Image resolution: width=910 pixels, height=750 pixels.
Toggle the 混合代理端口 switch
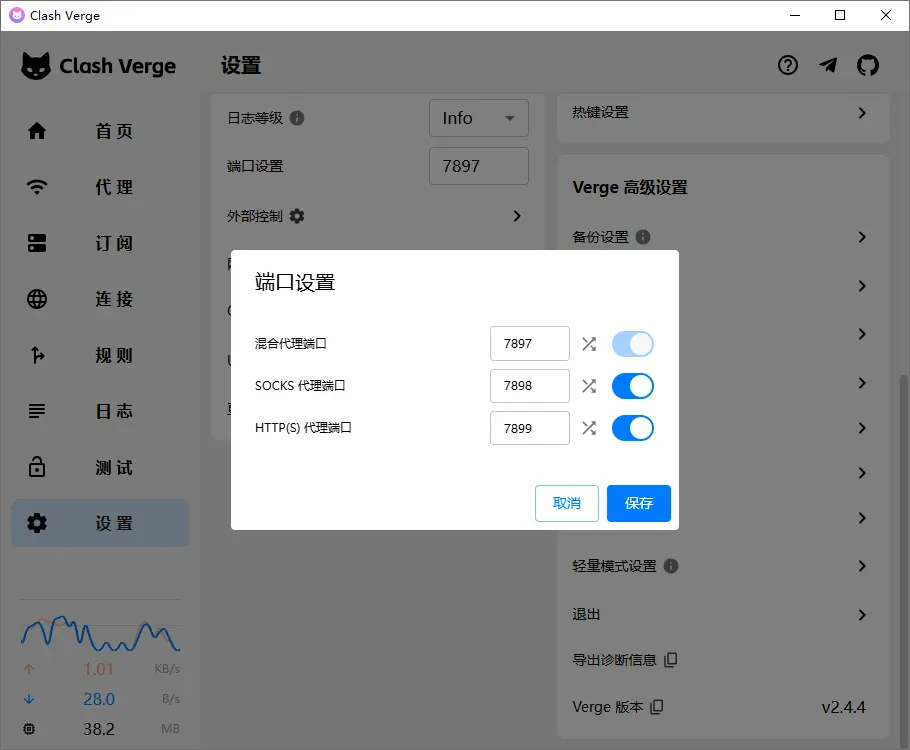[633, 344]
